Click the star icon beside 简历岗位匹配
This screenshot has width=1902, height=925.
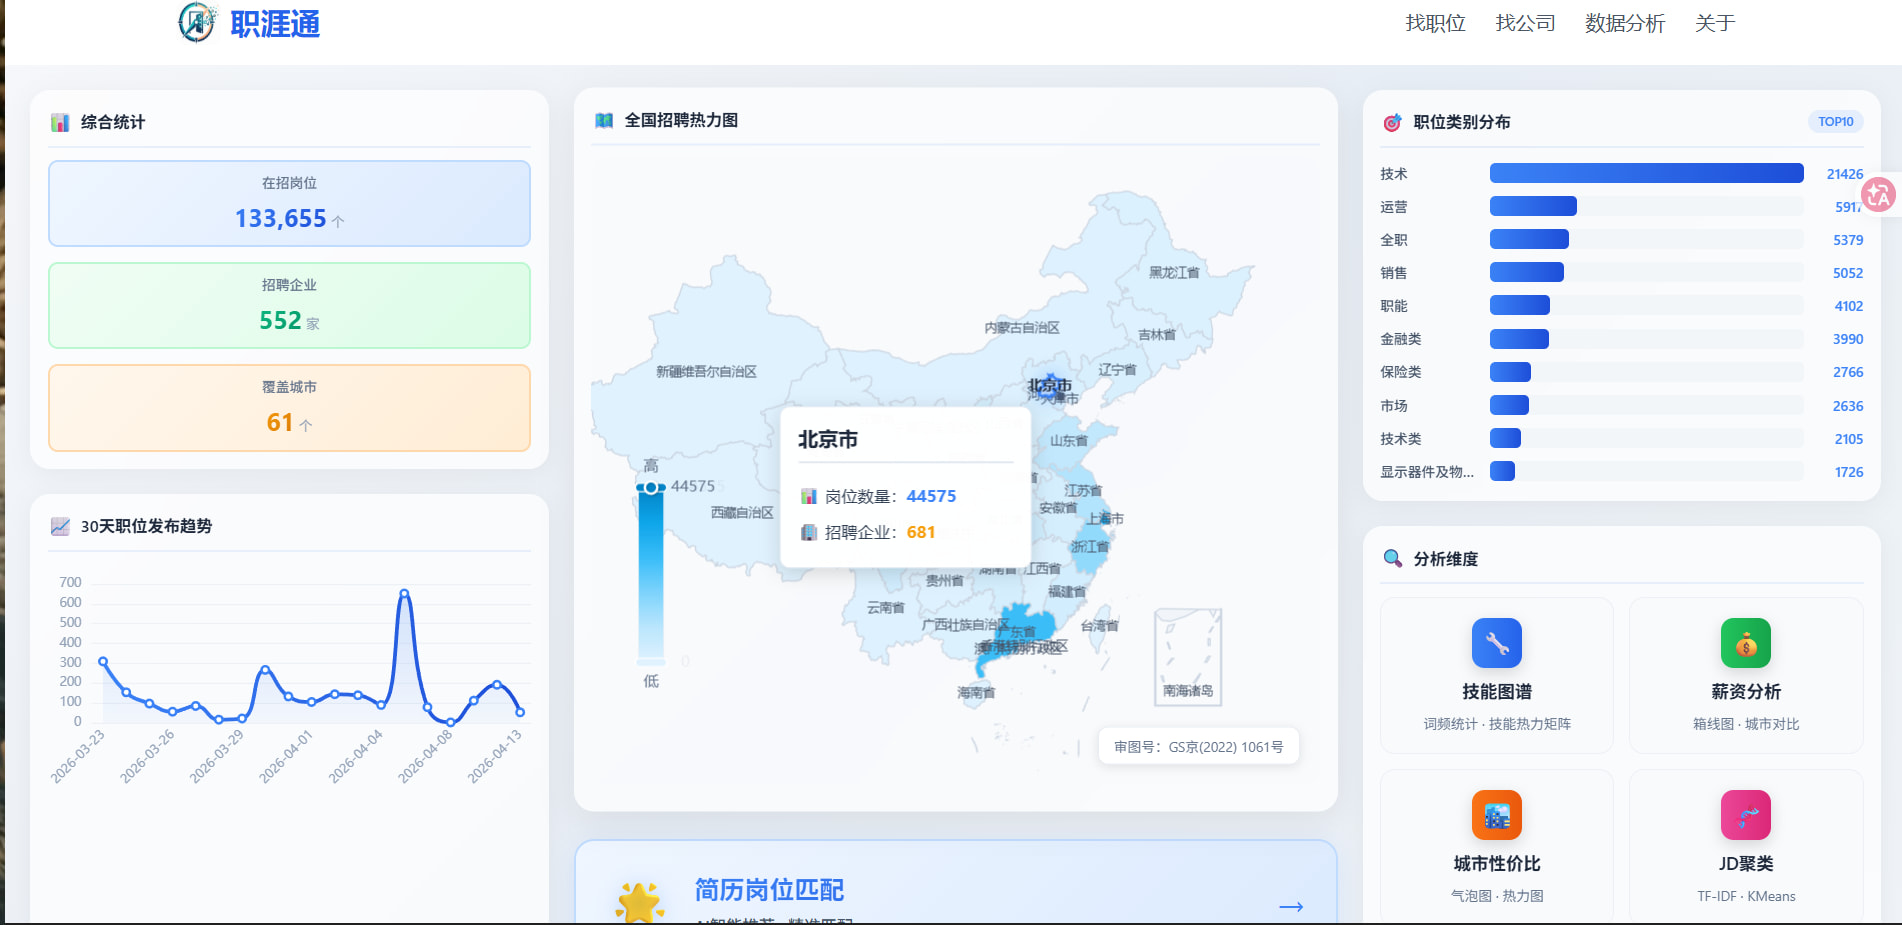(639, 902)
